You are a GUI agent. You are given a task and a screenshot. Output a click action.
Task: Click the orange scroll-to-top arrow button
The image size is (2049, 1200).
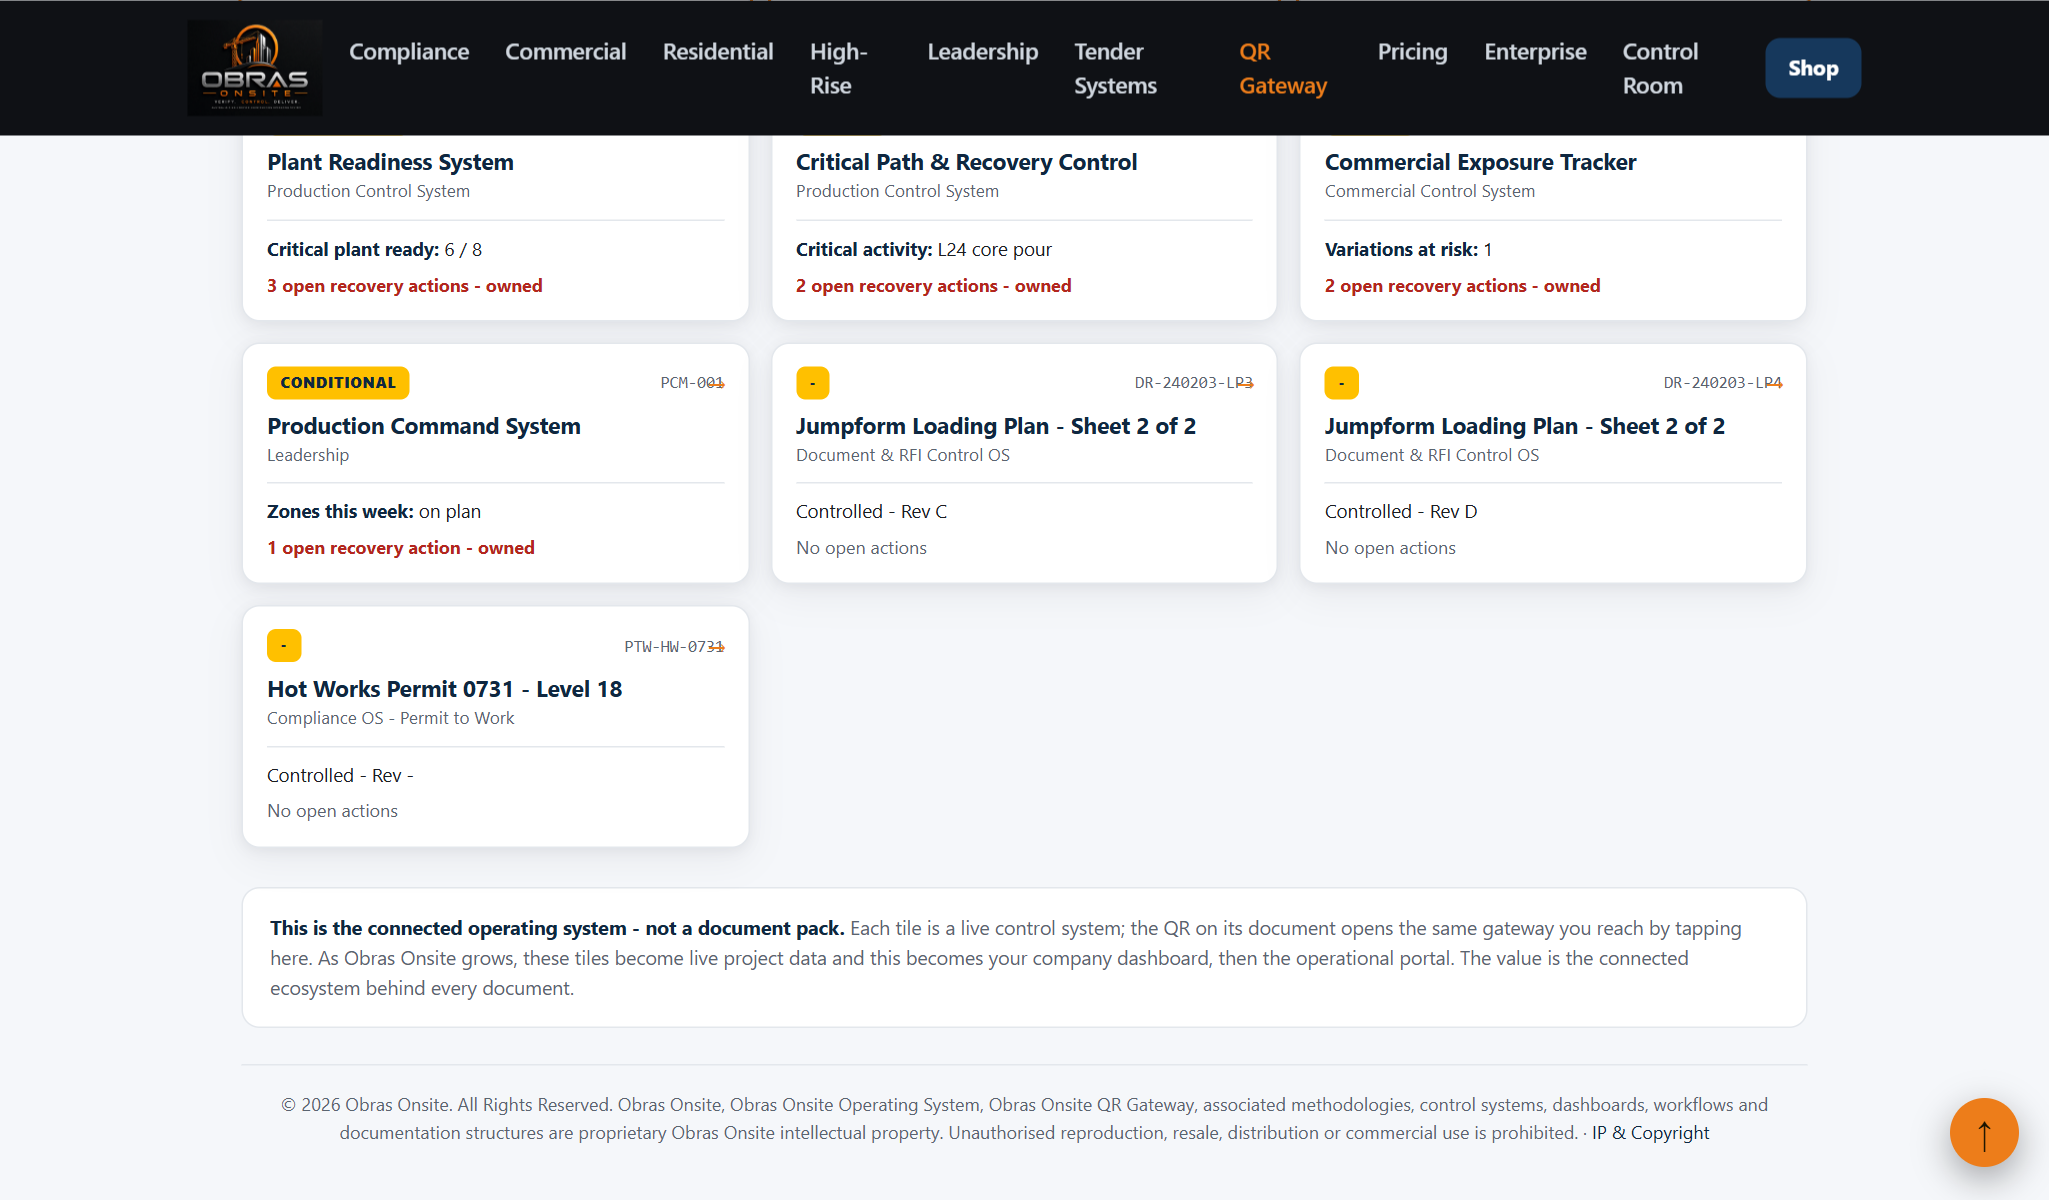[1984, 1132]
